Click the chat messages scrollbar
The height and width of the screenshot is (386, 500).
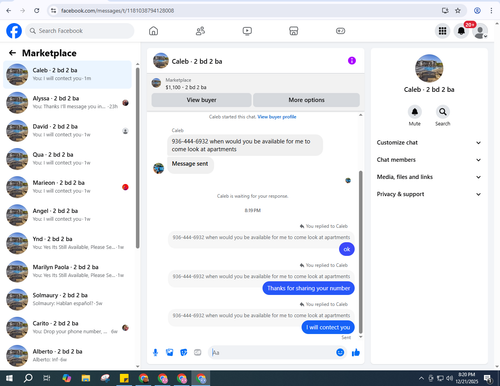(360, 252)
